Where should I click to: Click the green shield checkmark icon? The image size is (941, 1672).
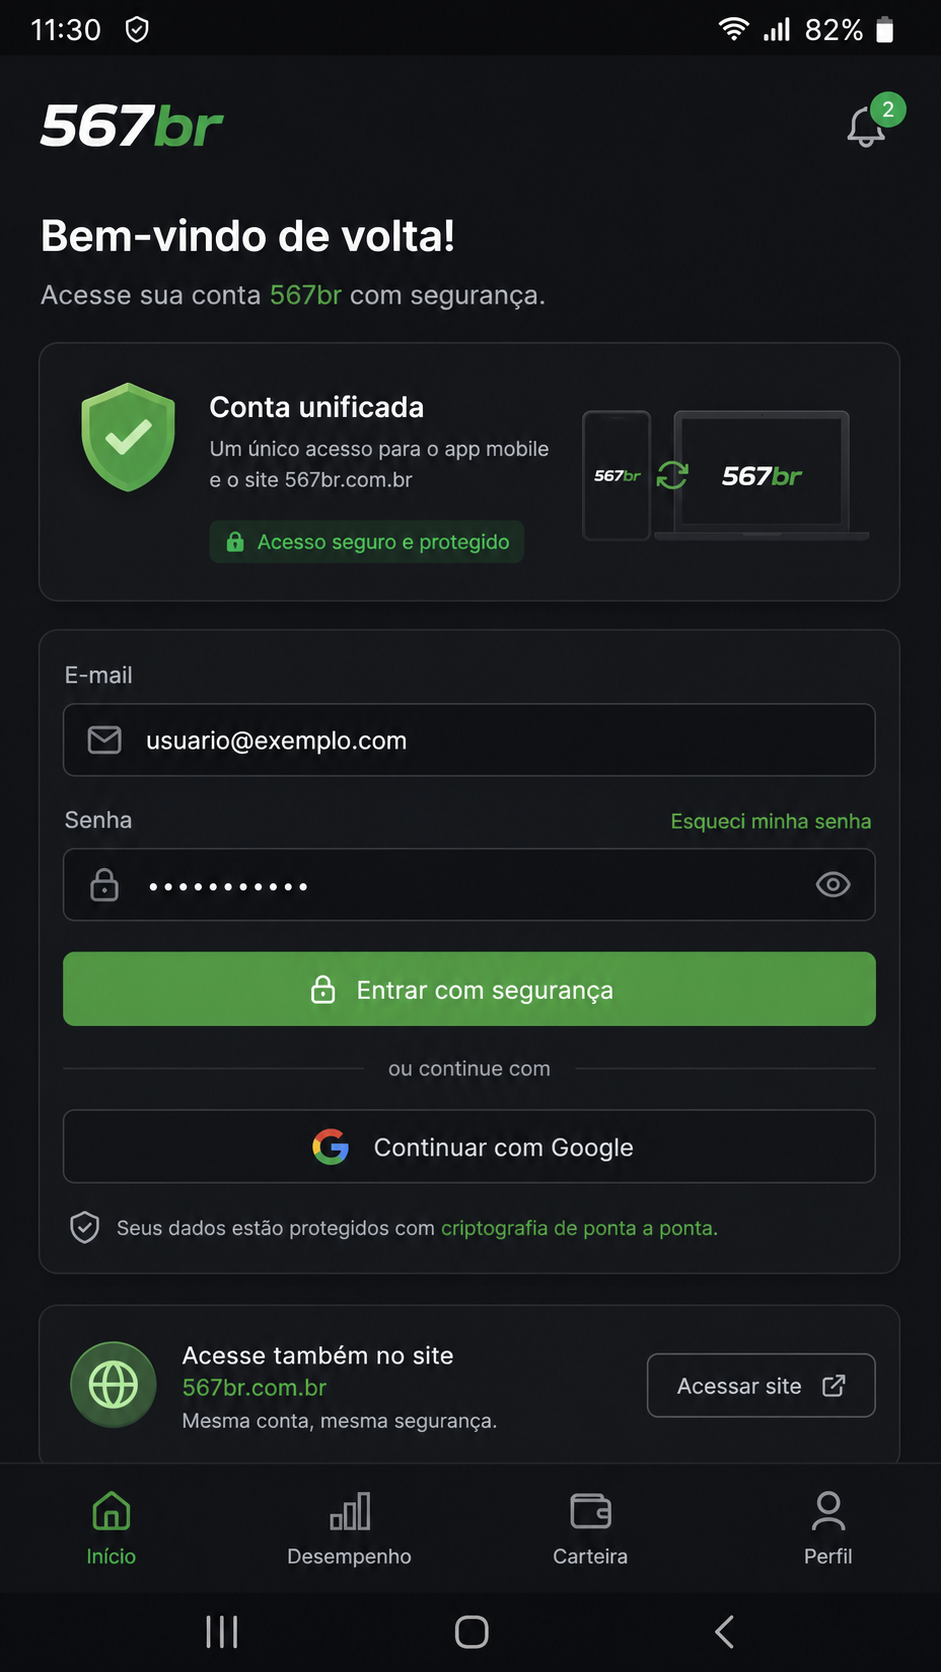pyautogui.click(x=128, y=437)
